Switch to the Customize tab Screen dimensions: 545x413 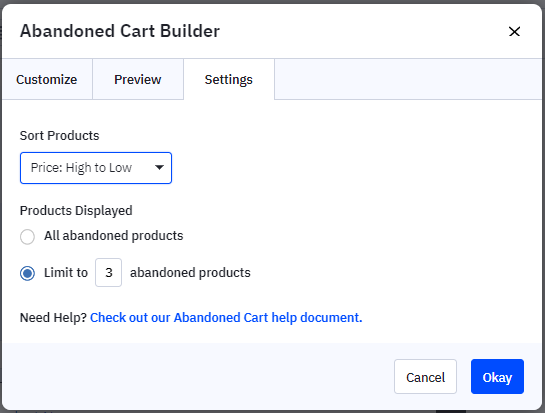point(47,79)
